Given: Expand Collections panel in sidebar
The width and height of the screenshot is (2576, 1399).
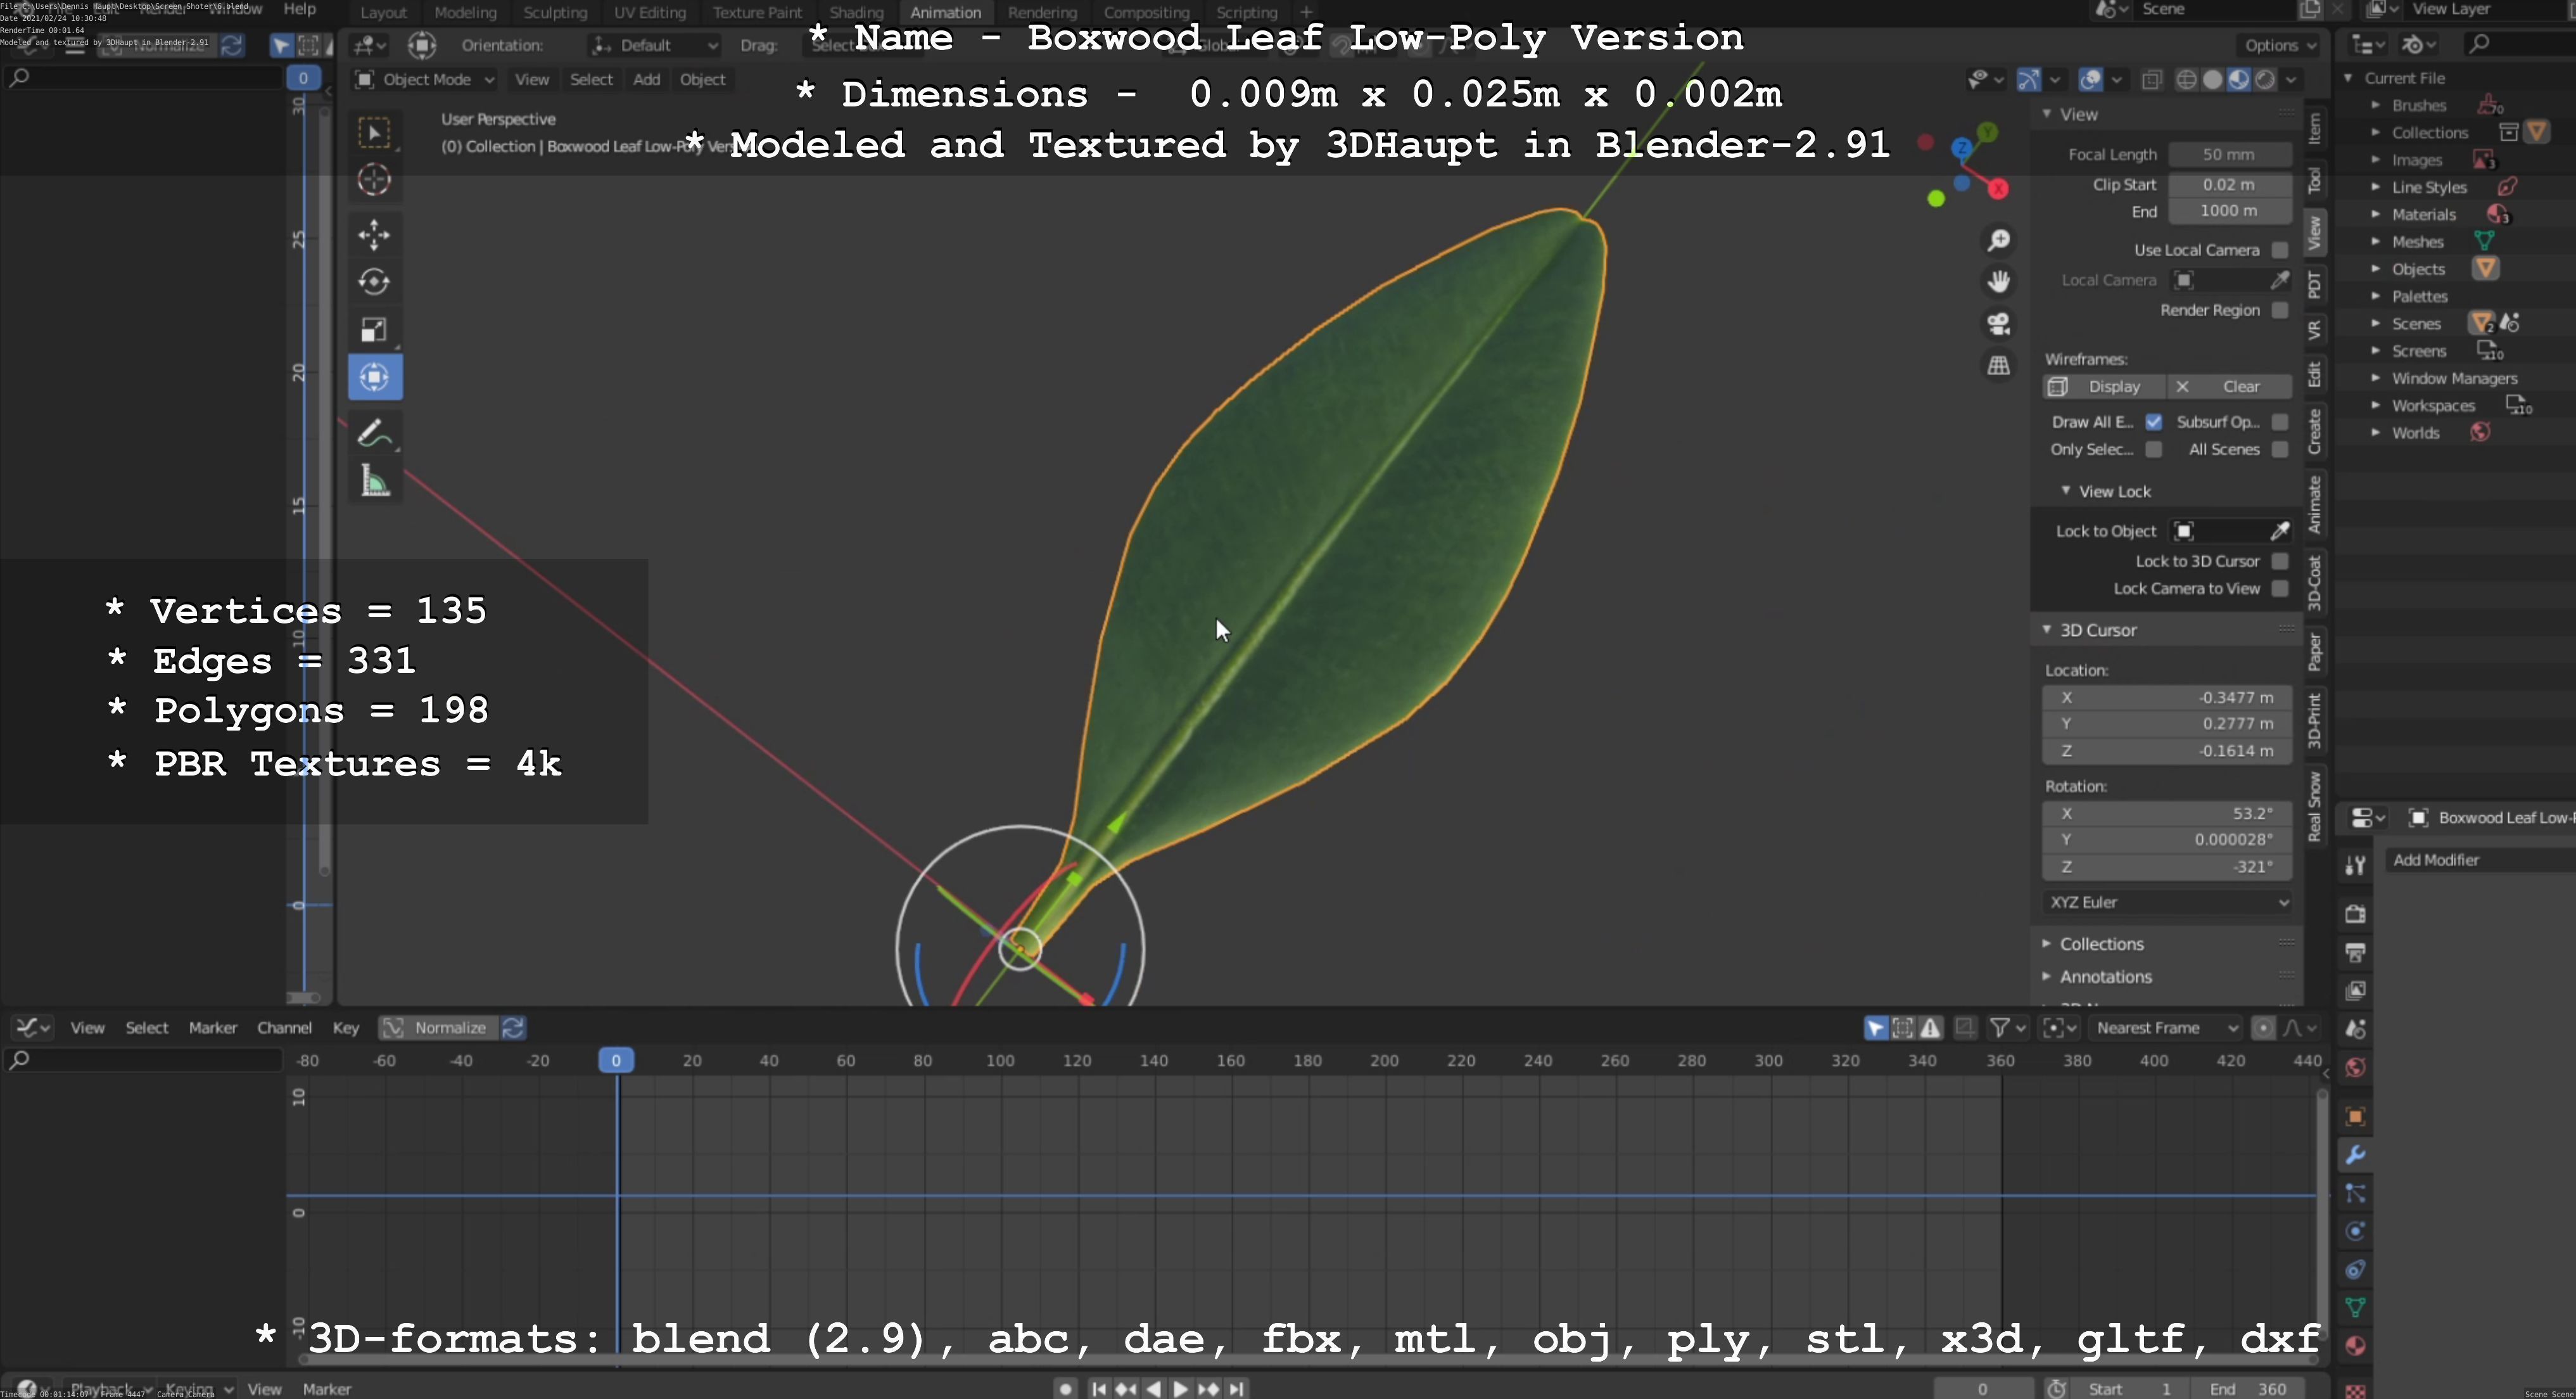Looking at the screenshot, I should point(2101,944).
